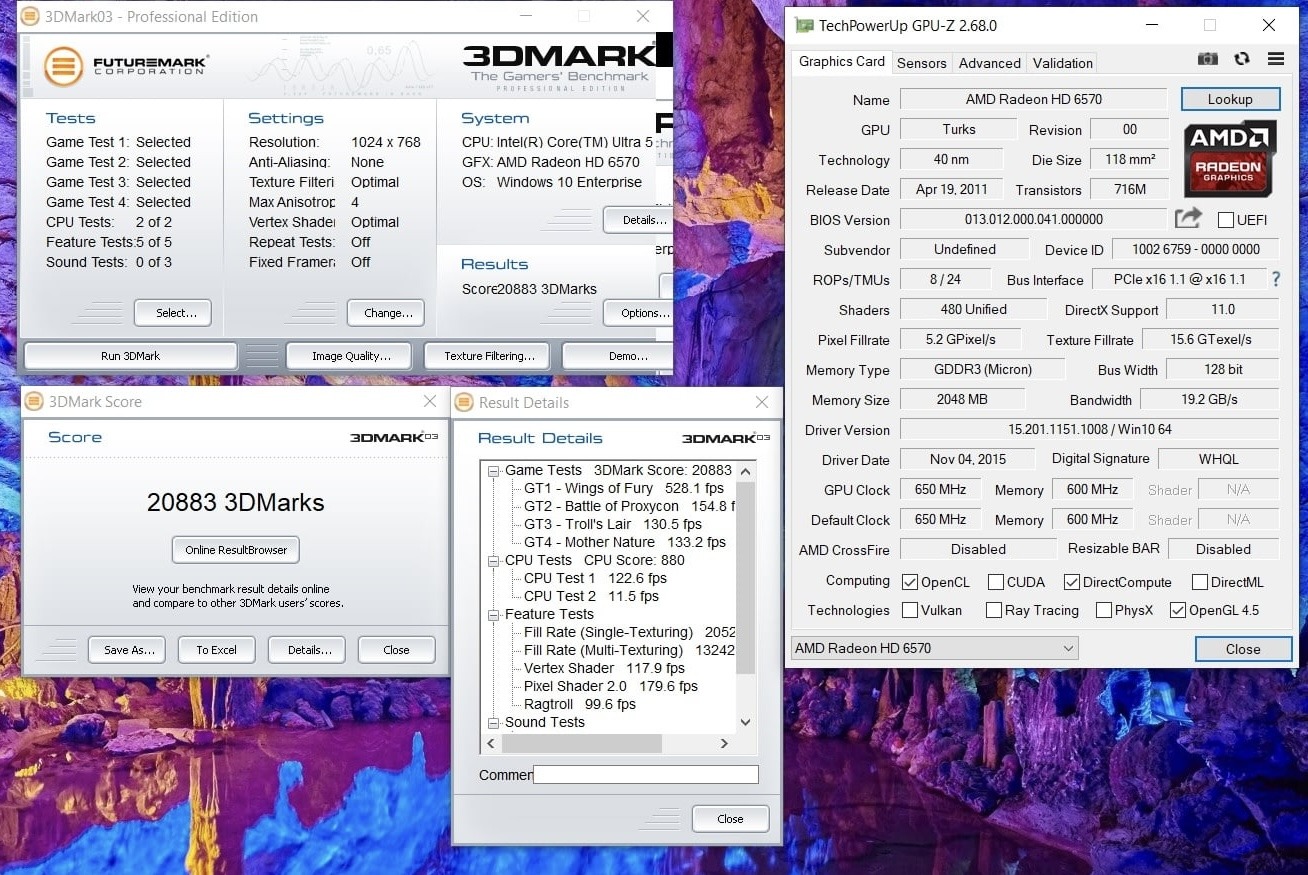Click Close button in Result Details window
The width and height of the screenshot is (1308, 875).
click(x=730, y=819)
